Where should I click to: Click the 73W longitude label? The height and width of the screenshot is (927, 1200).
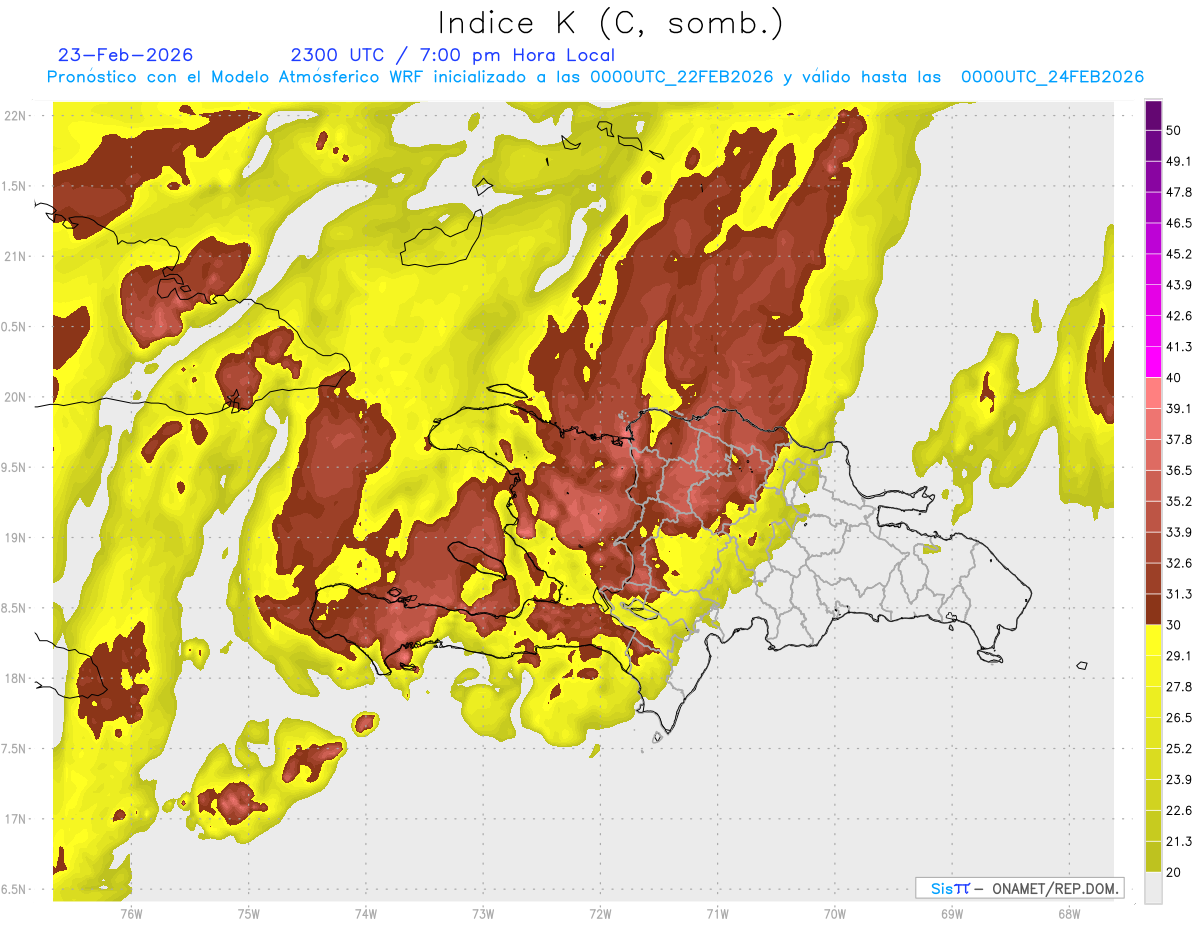click(x=483, y=913)
